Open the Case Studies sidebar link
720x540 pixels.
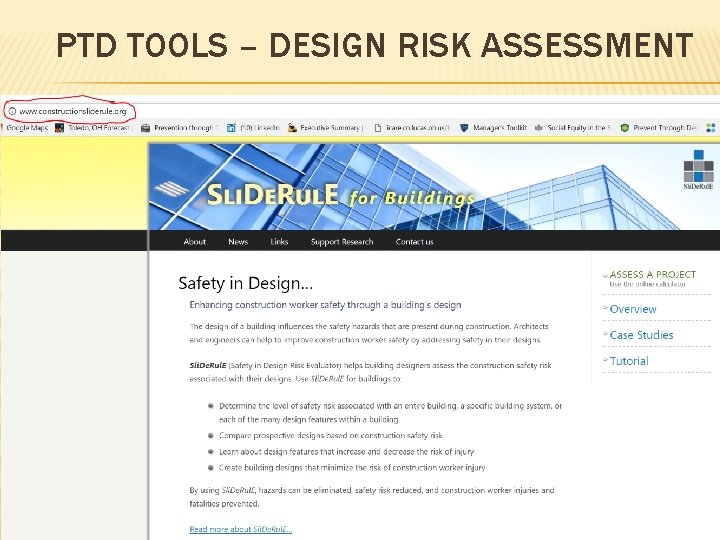(641, 335)
